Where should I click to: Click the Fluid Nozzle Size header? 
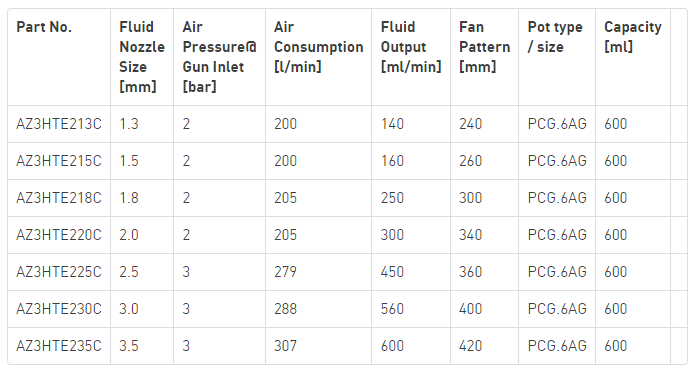(142, 57)
